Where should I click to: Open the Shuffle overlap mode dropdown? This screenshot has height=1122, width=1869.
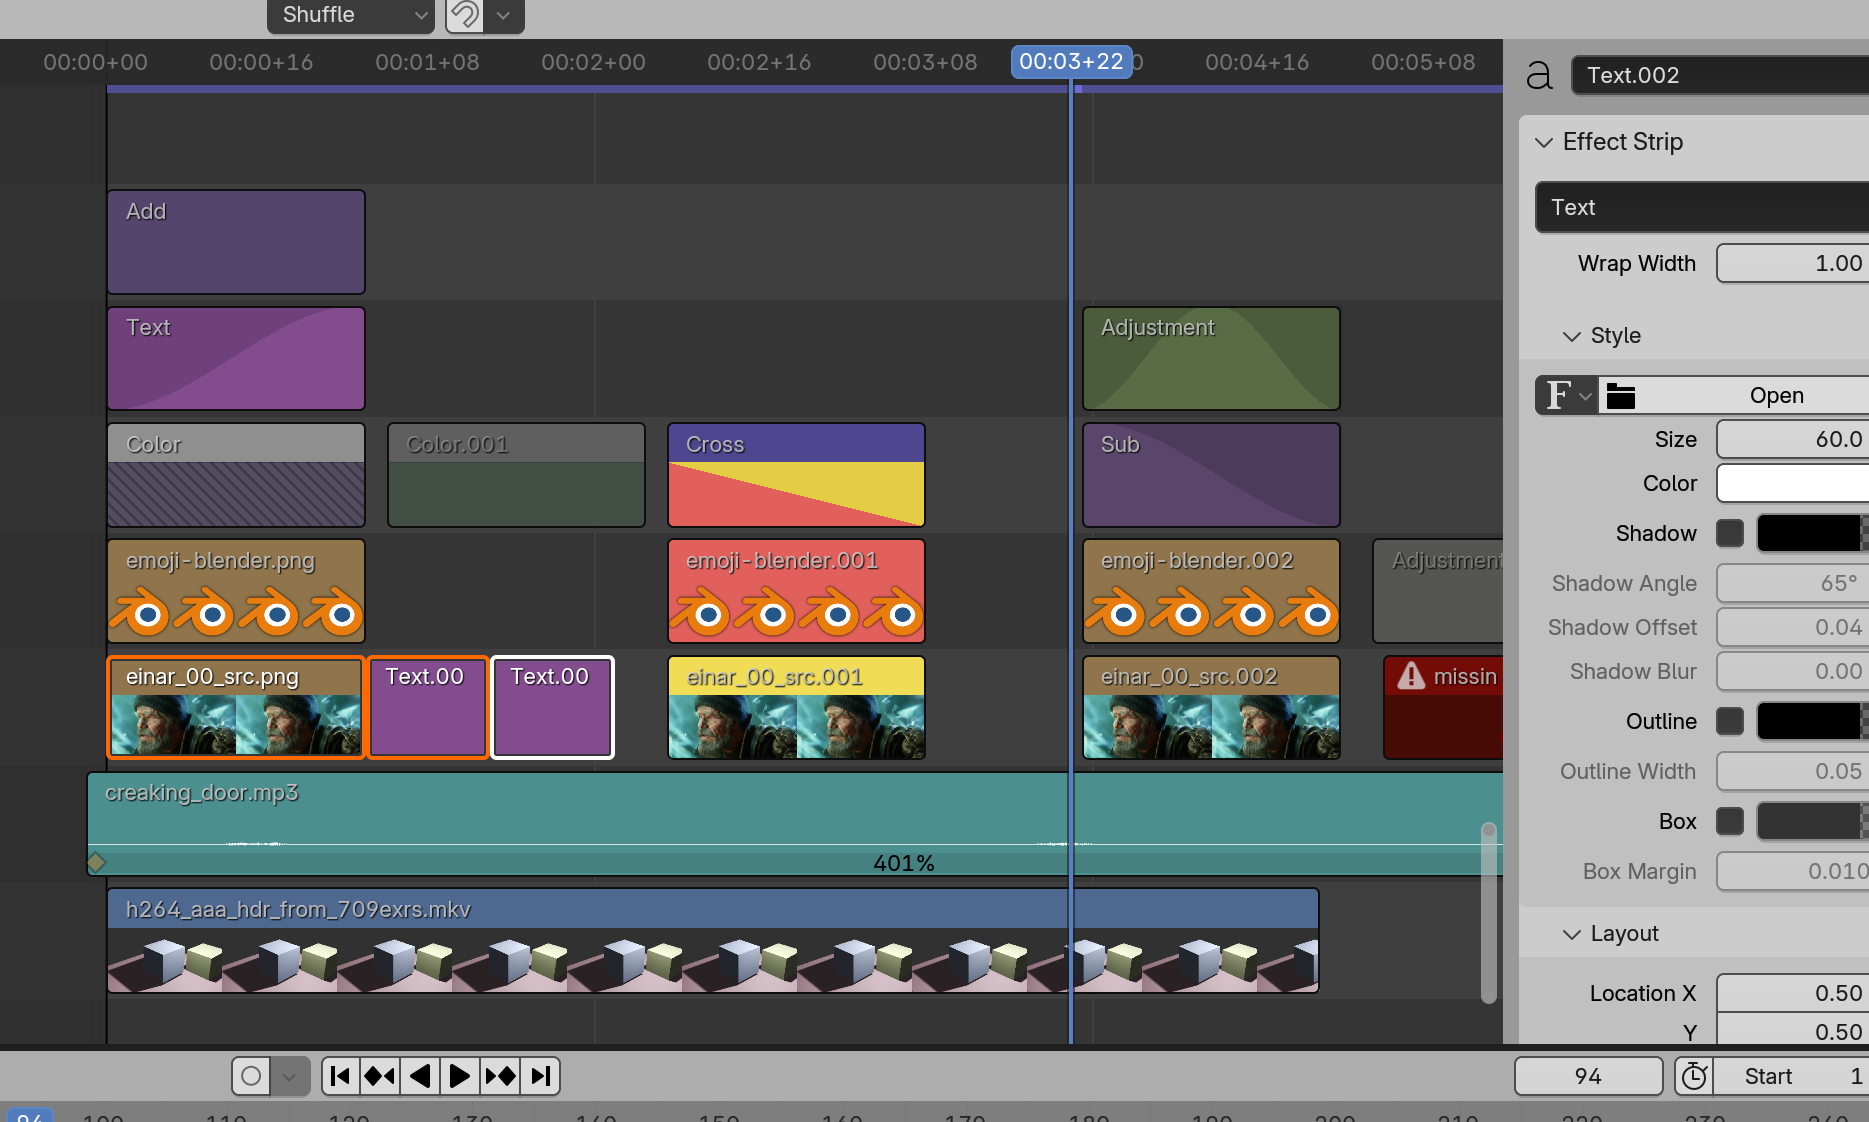coord(350,15)
